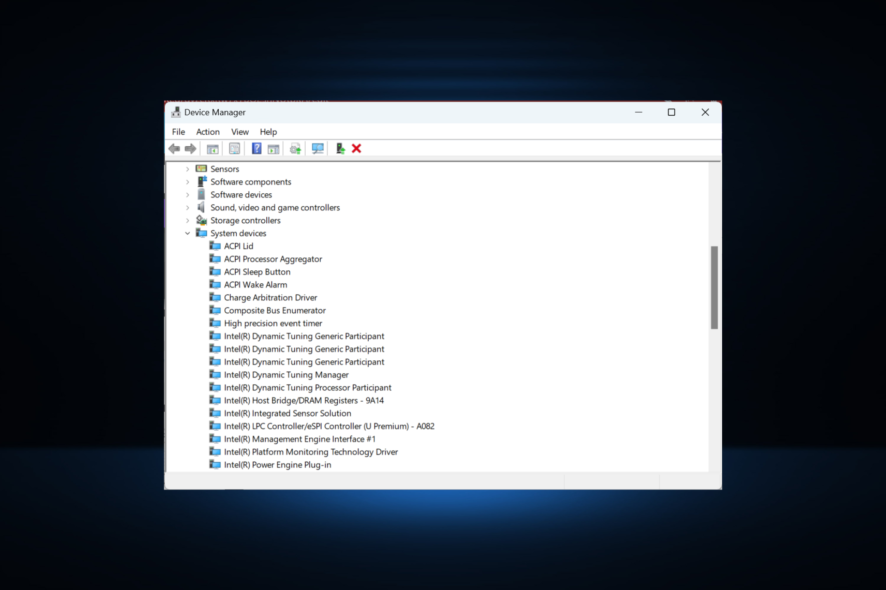Click the Show/Hide Console Tree icon
This screenshot has width=886, height=590.
pyautogui.click(x=212, y=149)
